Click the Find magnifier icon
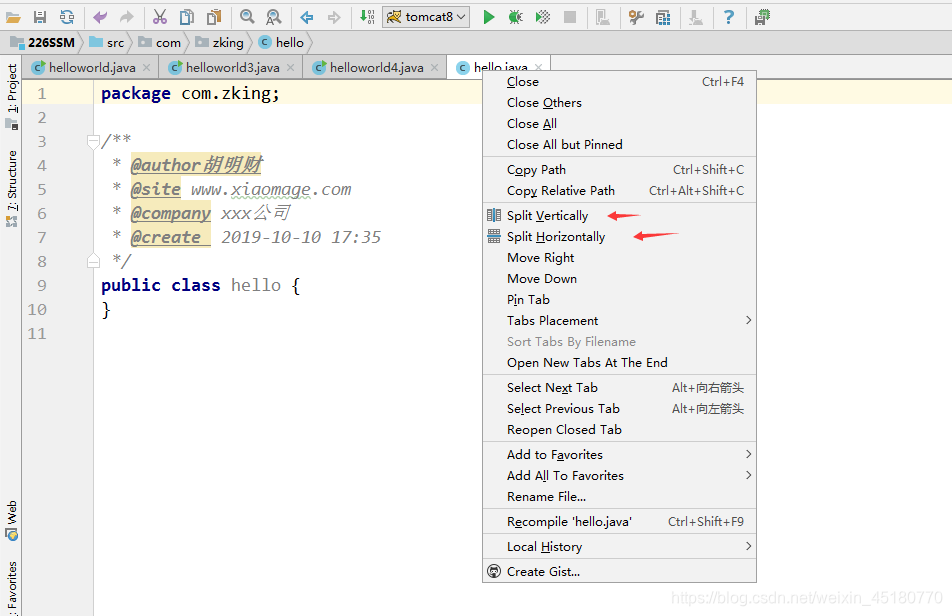The height and width of the screenshot is (616, 952). click(246, 17)
